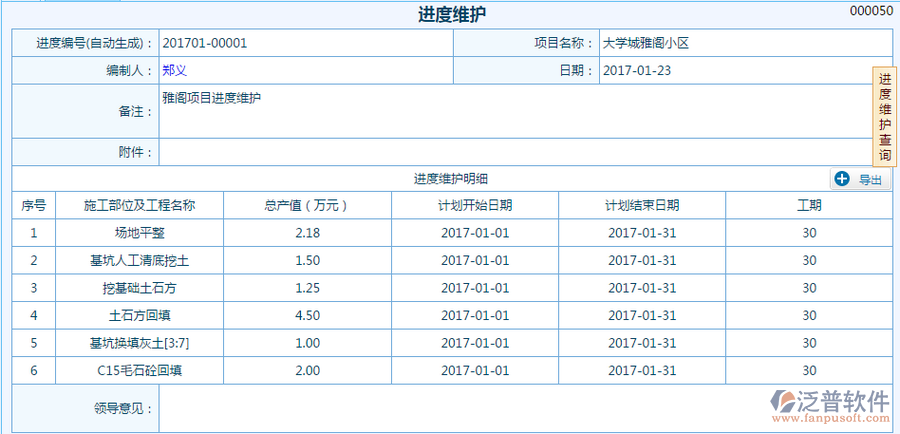Click the blue plus icon beside 导出
Image resolution: width=900 pixels, height=434 pixels.
tap(842, 179)
